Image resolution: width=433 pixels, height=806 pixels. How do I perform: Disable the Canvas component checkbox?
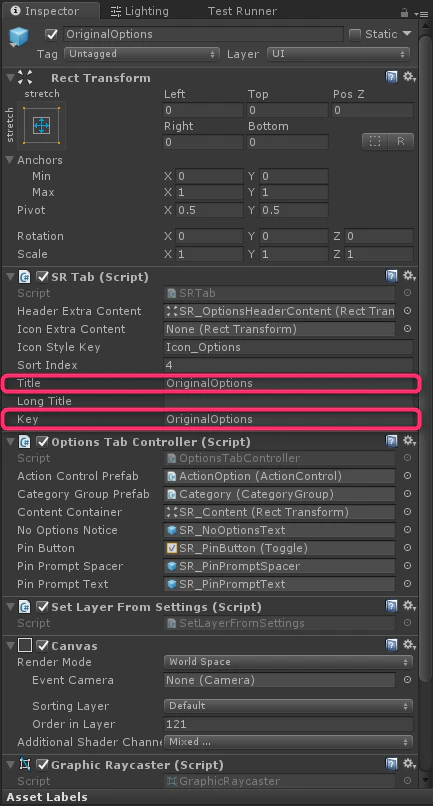click(x=43, y=645)
